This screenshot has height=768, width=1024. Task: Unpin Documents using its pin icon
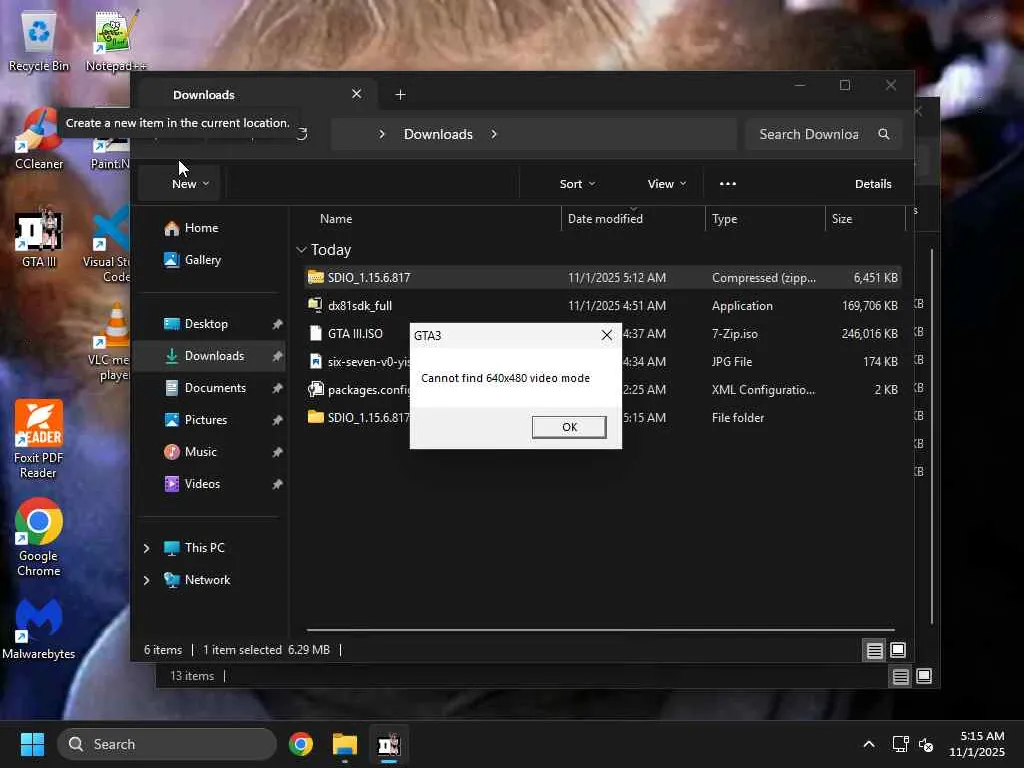[278, 388]
